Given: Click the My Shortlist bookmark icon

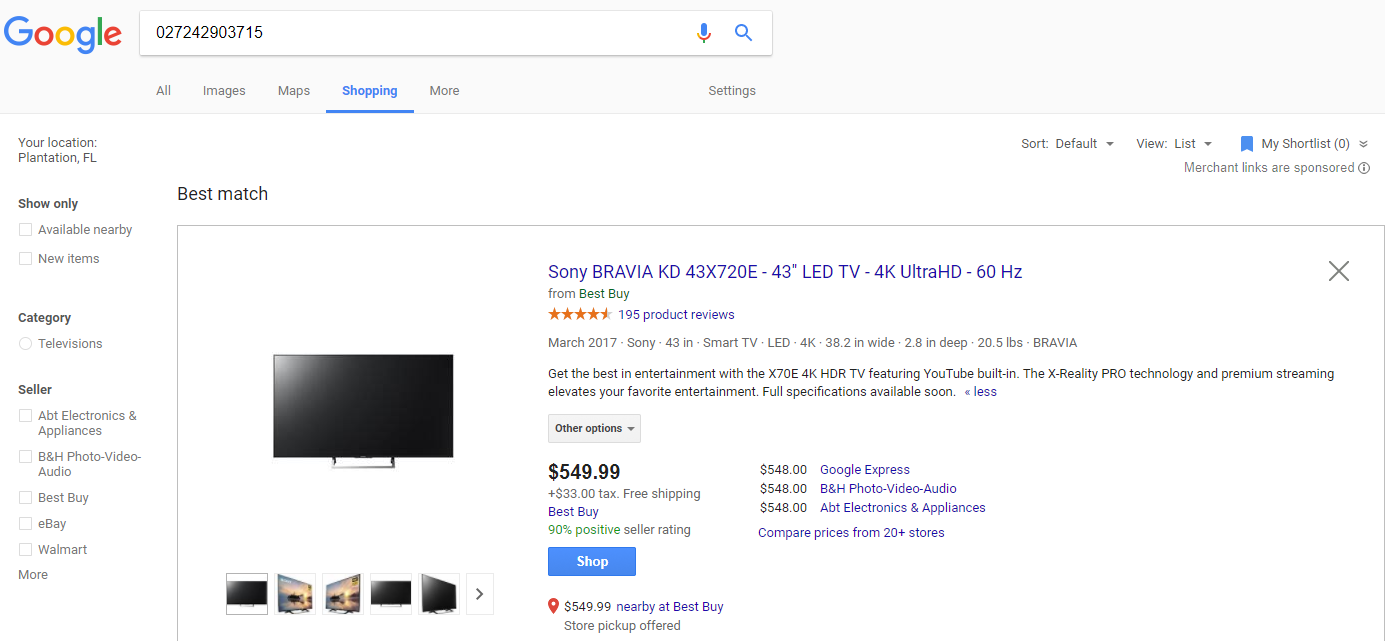Looking at the screenshot, I should point(1247,144).
